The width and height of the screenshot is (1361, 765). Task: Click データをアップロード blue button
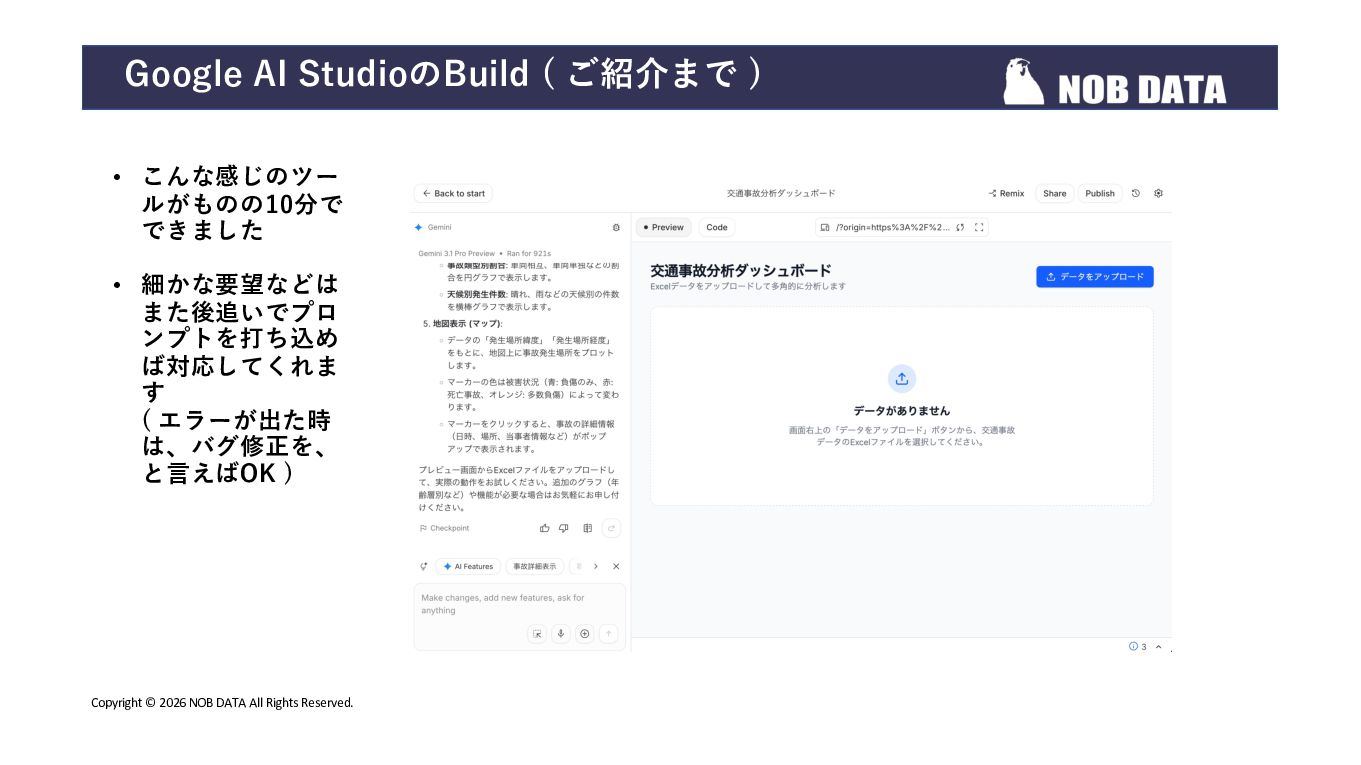[1095, 277]
